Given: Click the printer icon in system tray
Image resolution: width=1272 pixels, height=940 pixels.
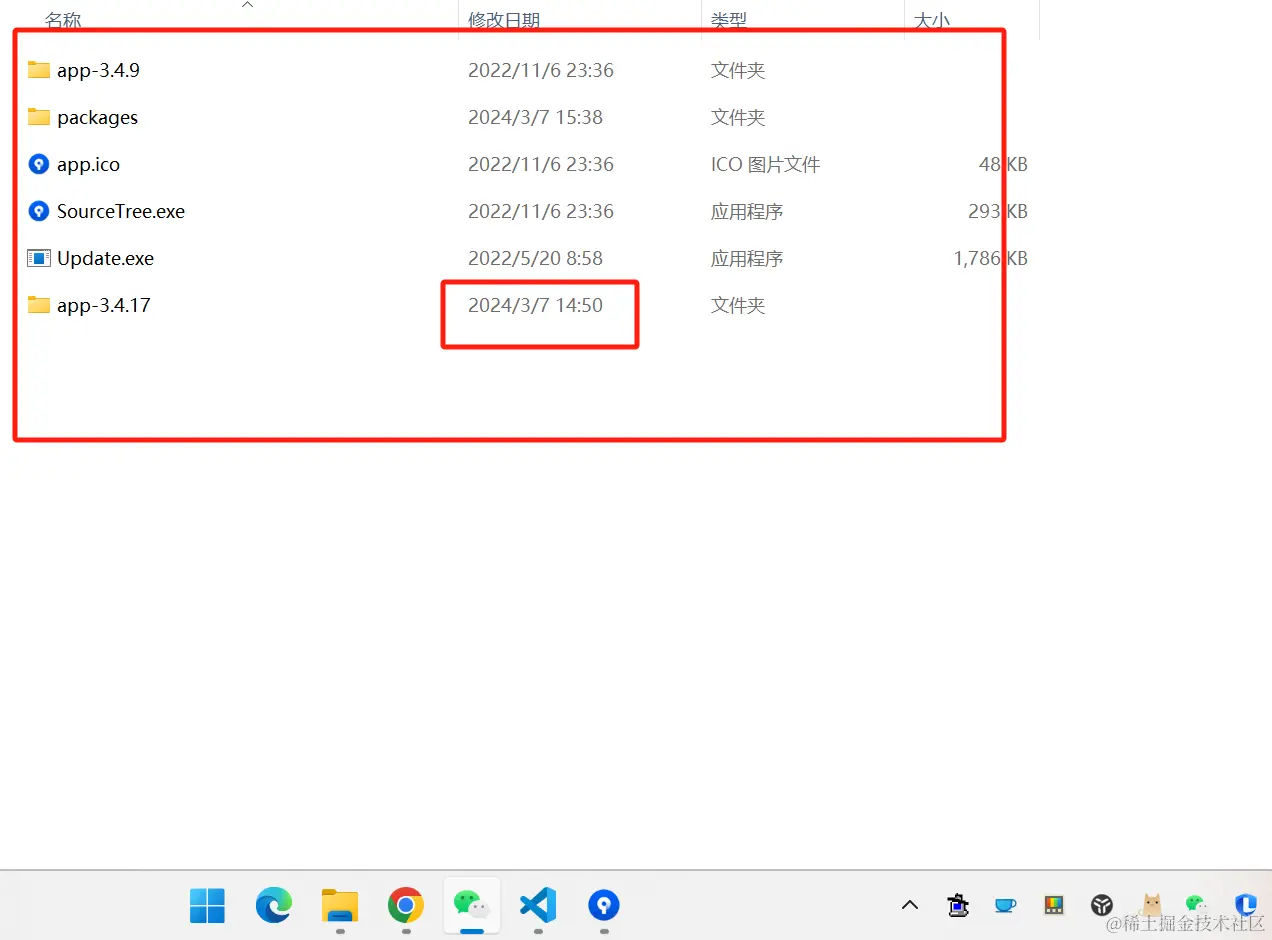Looking at the screenshot, I should click(x=957, y=905).
